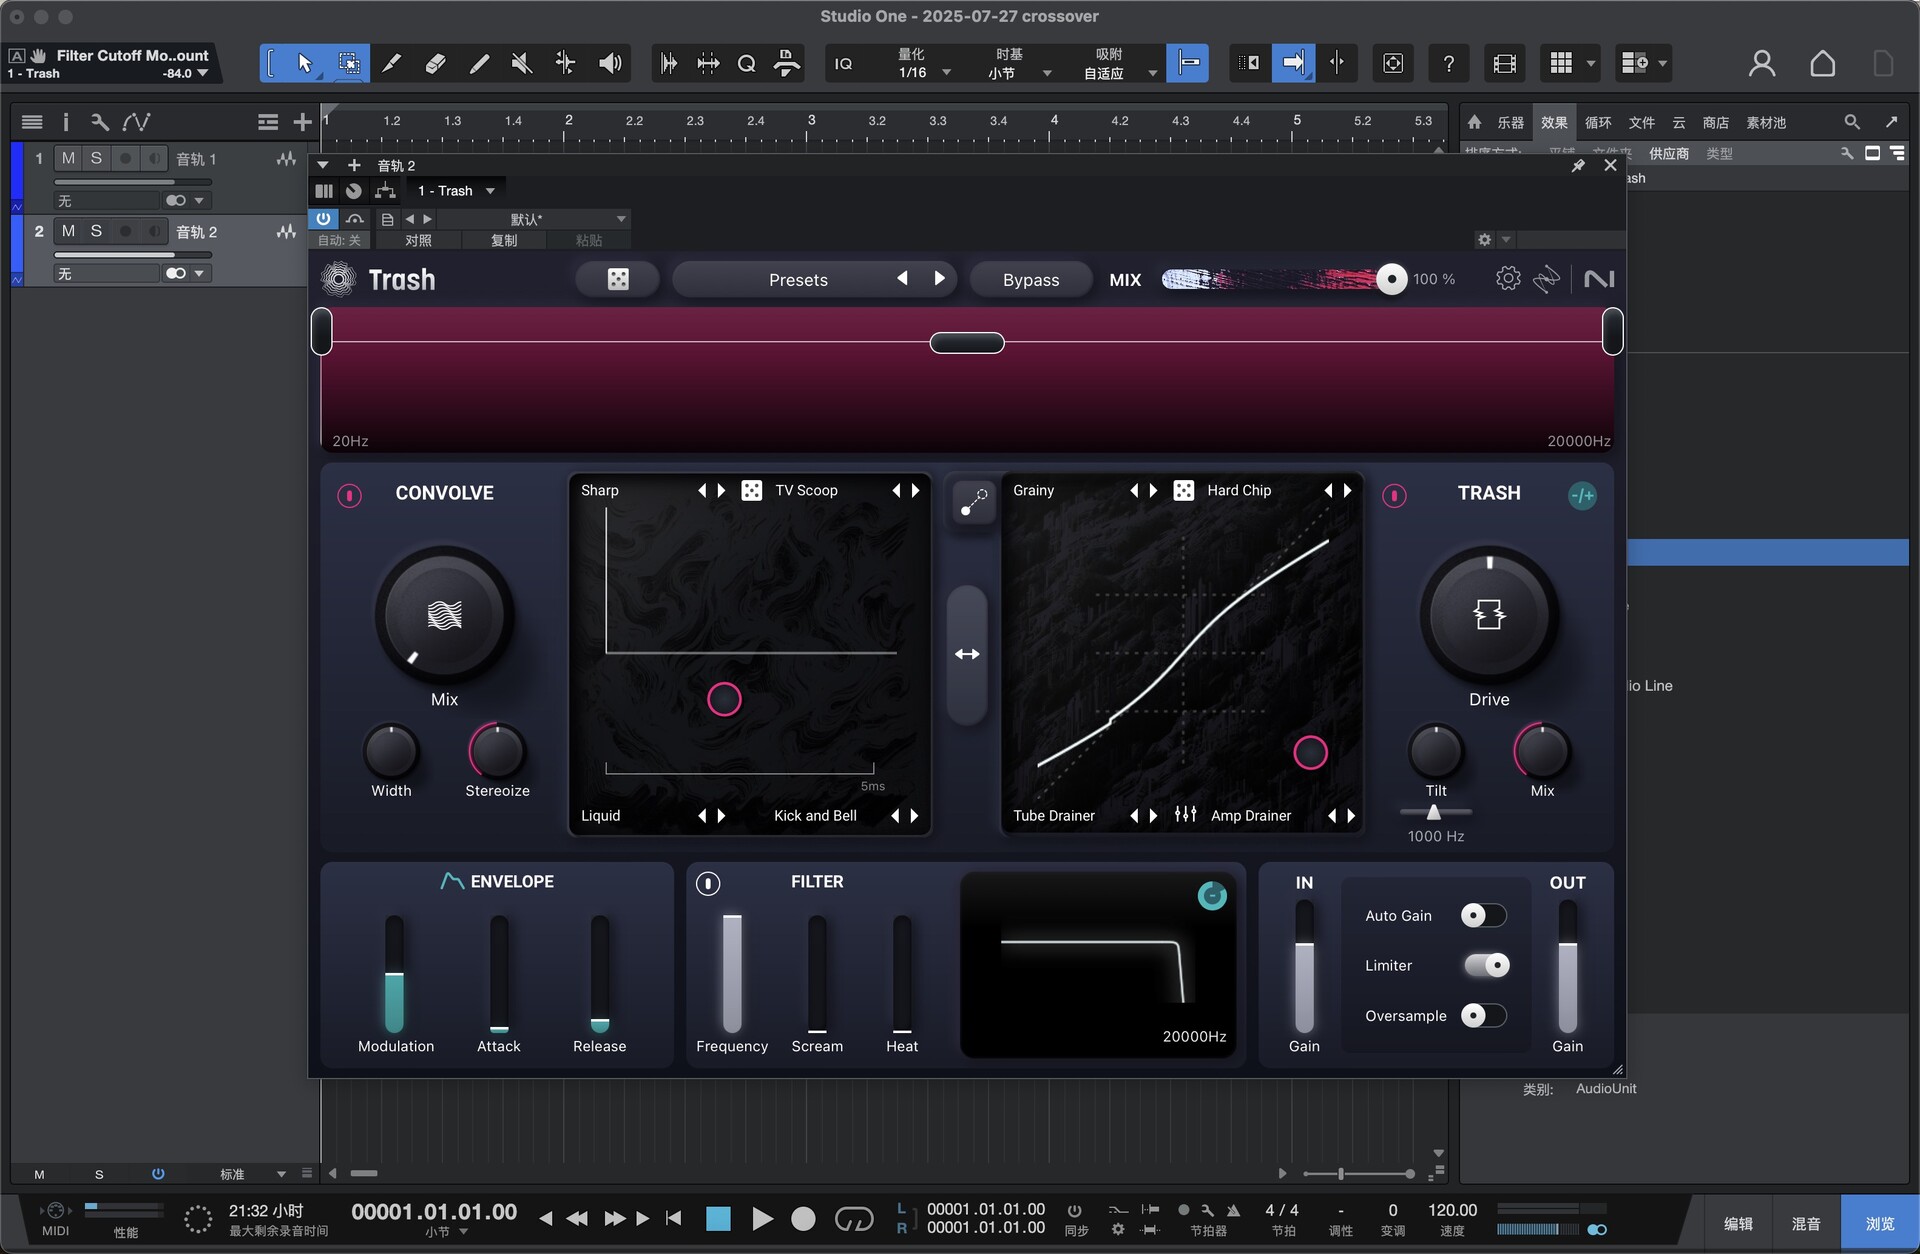Switch to the 效果 browser tab
Image resolution: width=1920 pixels, height=1254 pixels.
click(1554, 122)
